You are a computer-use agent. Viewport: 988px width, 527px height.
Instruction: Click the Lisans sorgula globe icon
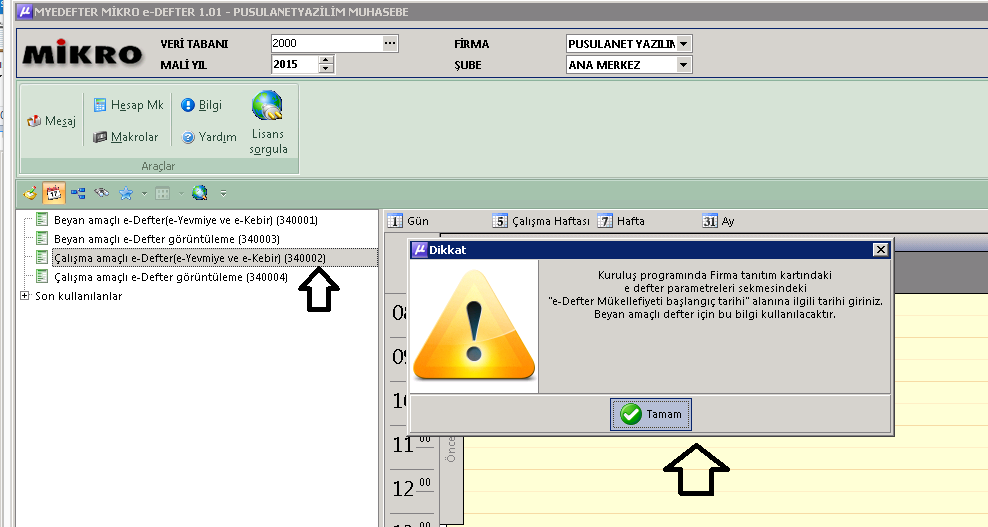point(267,105)
